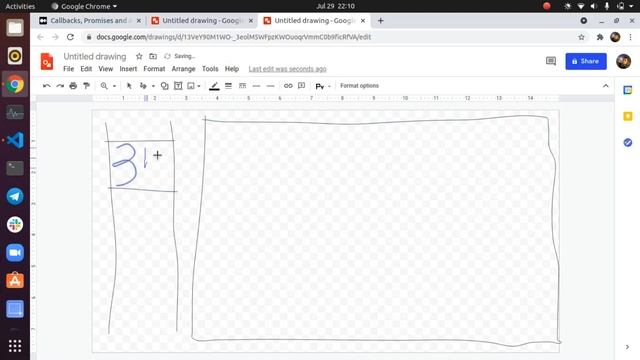This screenshot has height=360, width=640.
Task: Open the Insert menu
Action: (x=128, y=69)
